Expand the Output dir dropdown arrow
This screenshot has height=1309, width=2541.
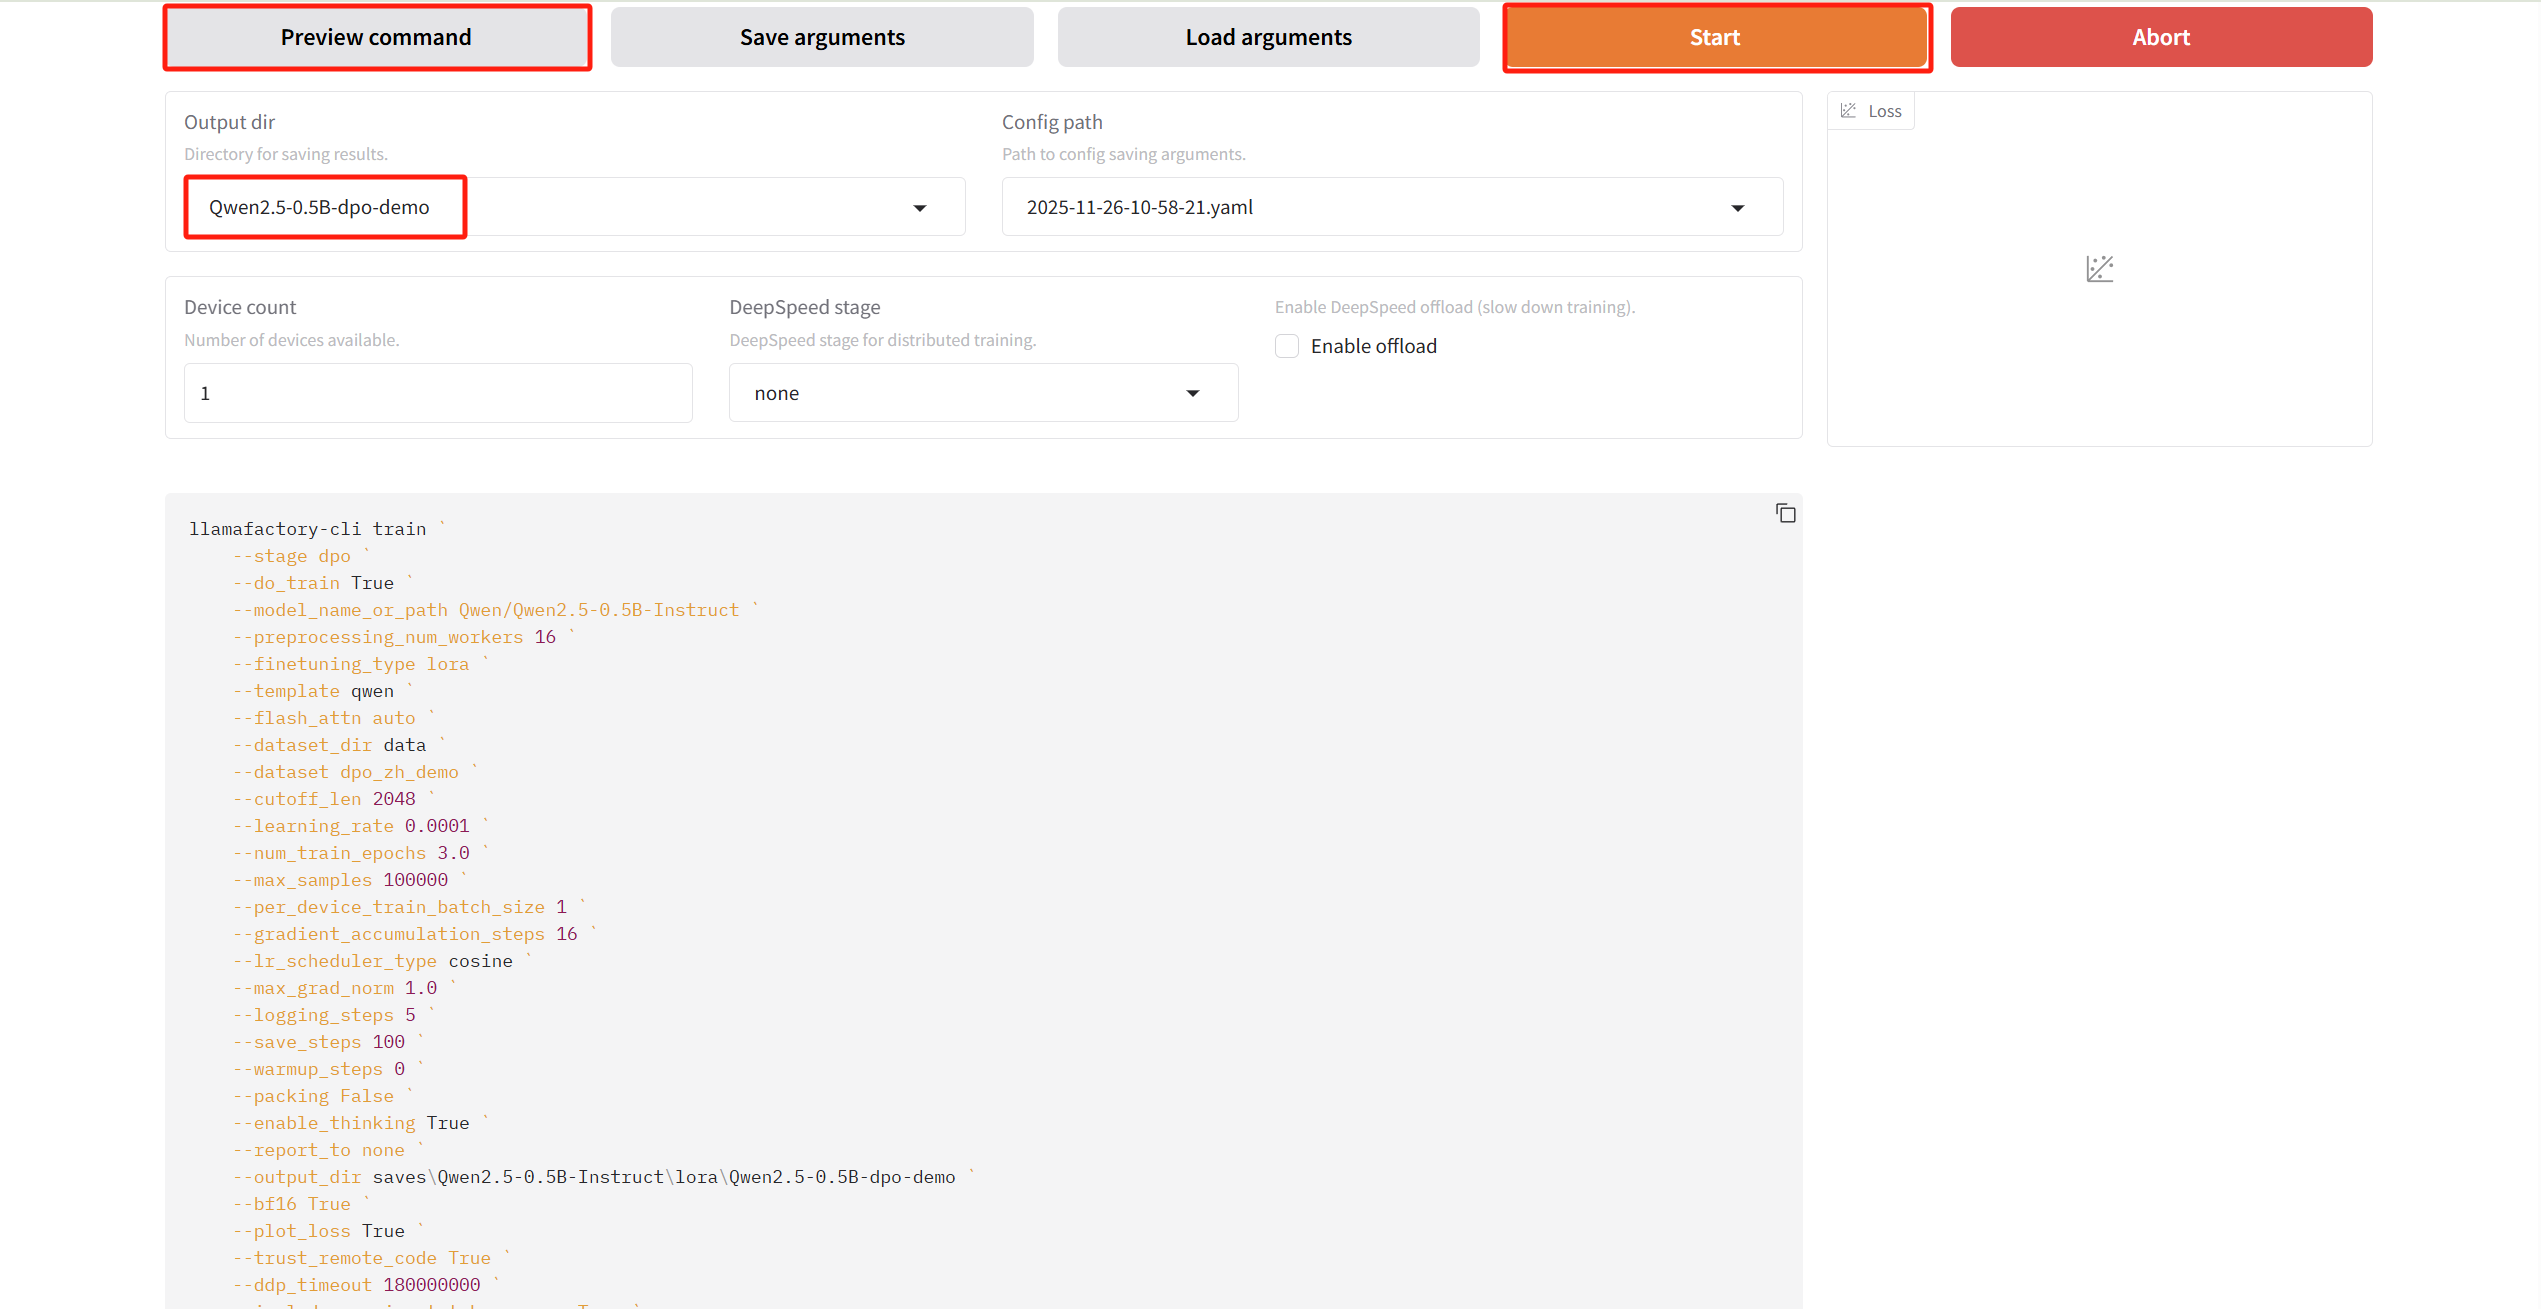(919, 208)
